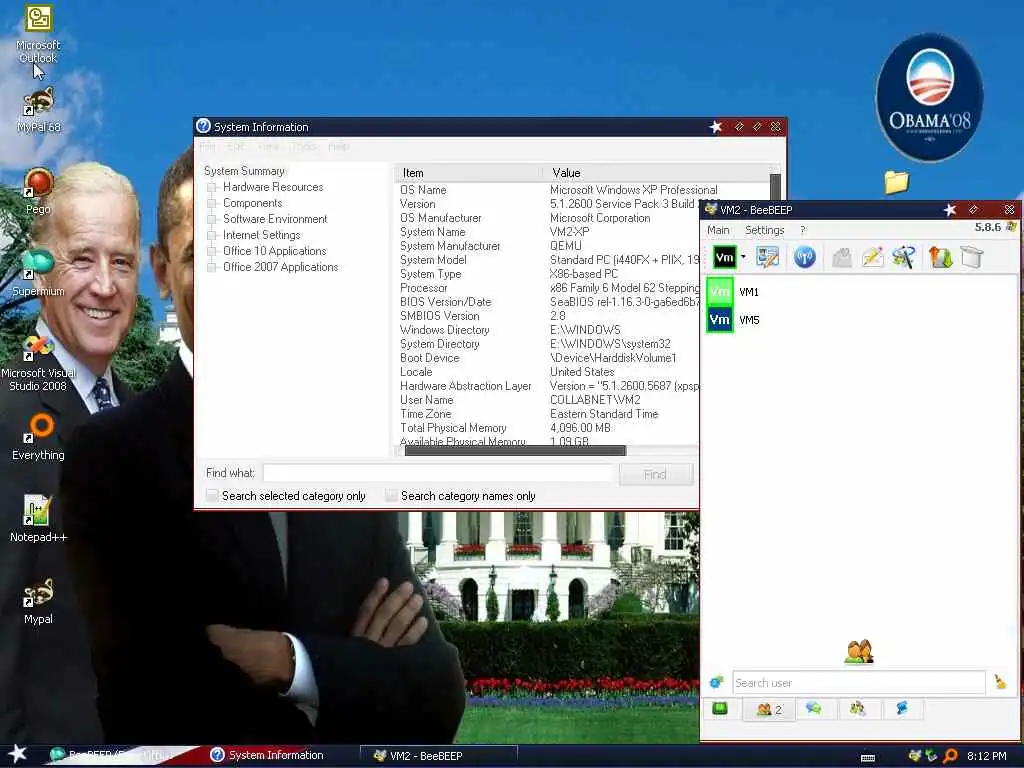Switch to the users tab showing 2
Viewport: 1024px width, 768px height.
click(x=769, y=709)
